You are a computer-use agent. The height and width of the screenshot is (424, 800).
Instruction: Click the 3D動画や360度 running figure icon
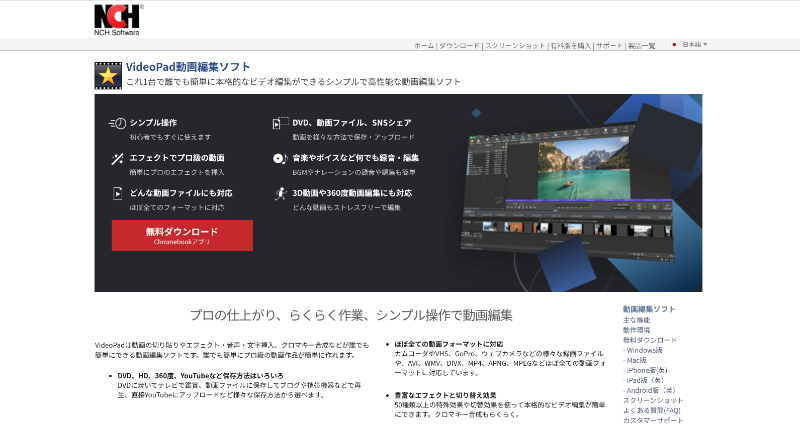(281, 193)
